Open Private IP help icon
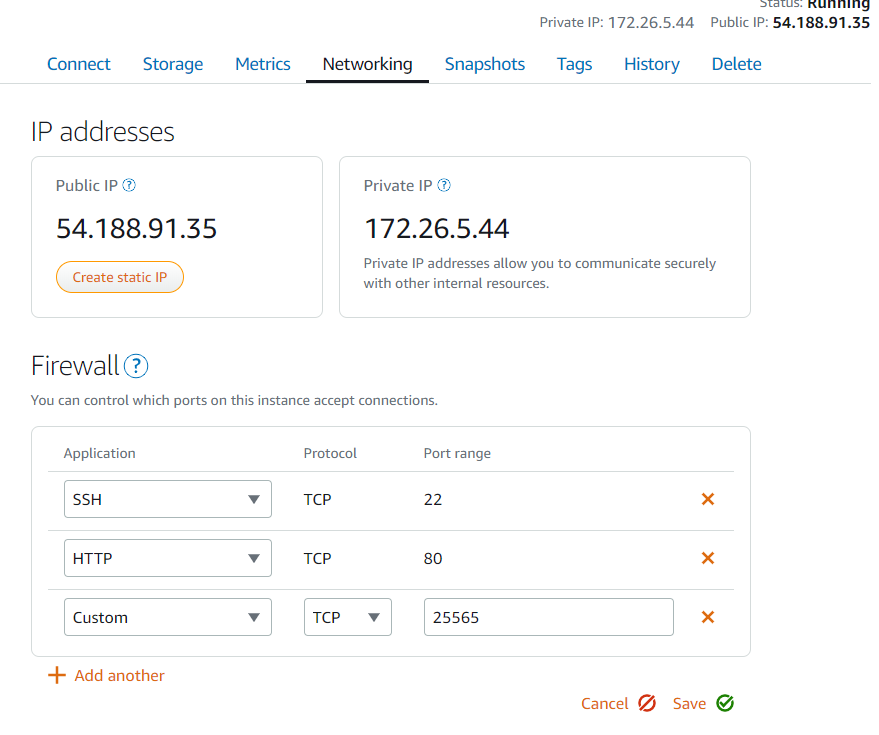This screenshot has height=735, width=879. pos(443,186)
